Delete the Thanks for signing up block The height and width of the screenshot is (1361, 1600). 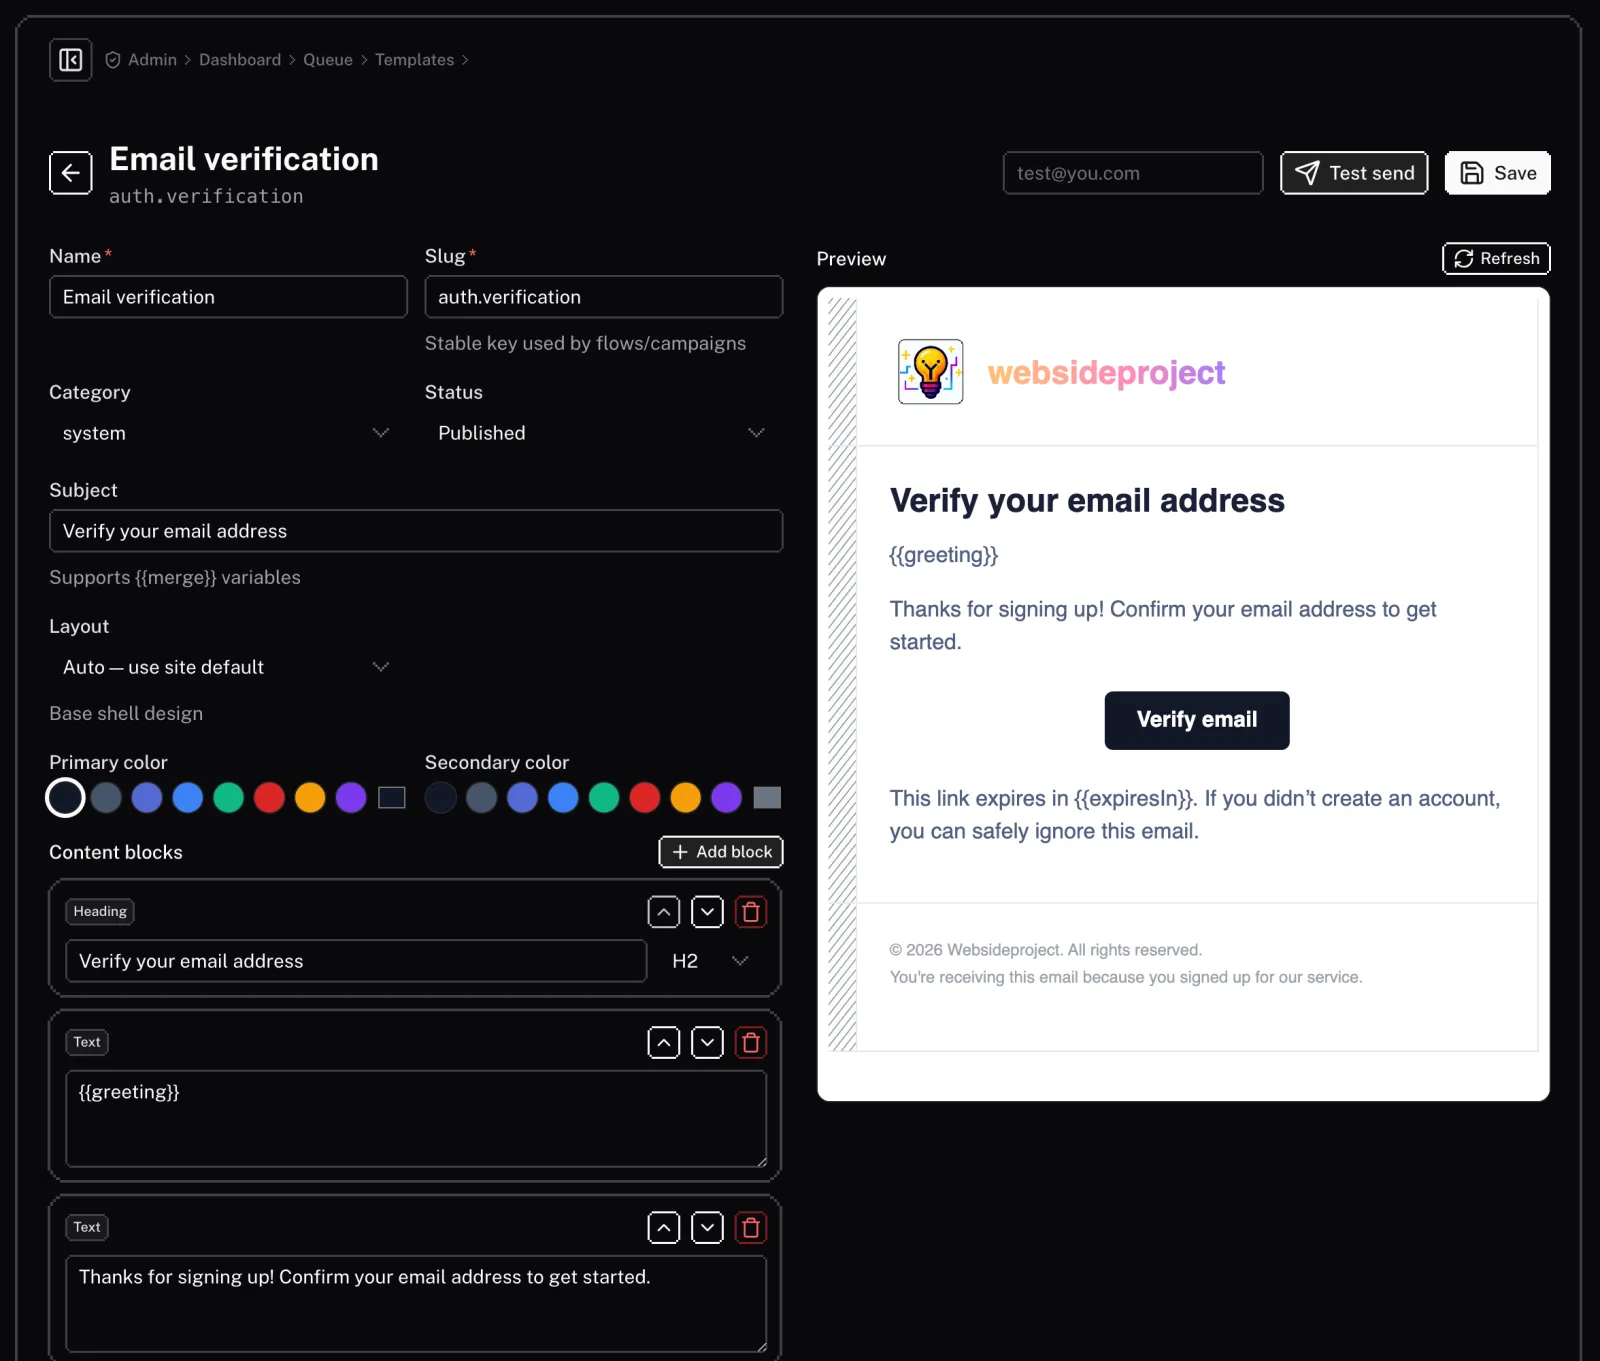[751, 1228]
